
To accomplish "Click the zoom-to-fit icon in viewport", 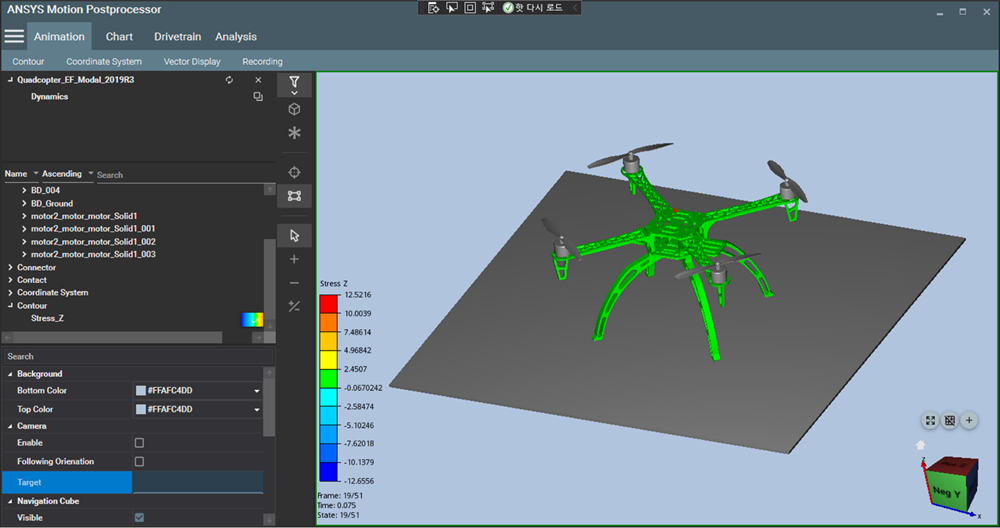I will (930, 421).
